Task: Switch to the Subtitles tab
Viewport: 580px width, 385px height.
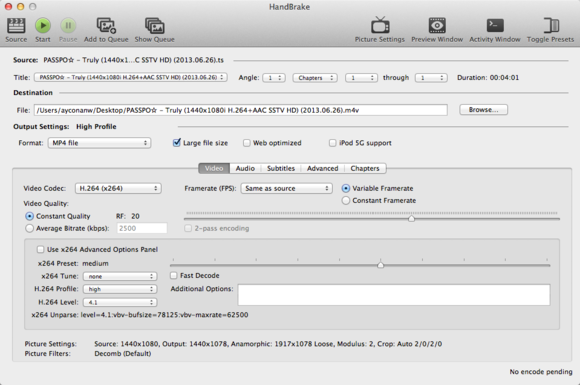Action: [x=281, y=168]
